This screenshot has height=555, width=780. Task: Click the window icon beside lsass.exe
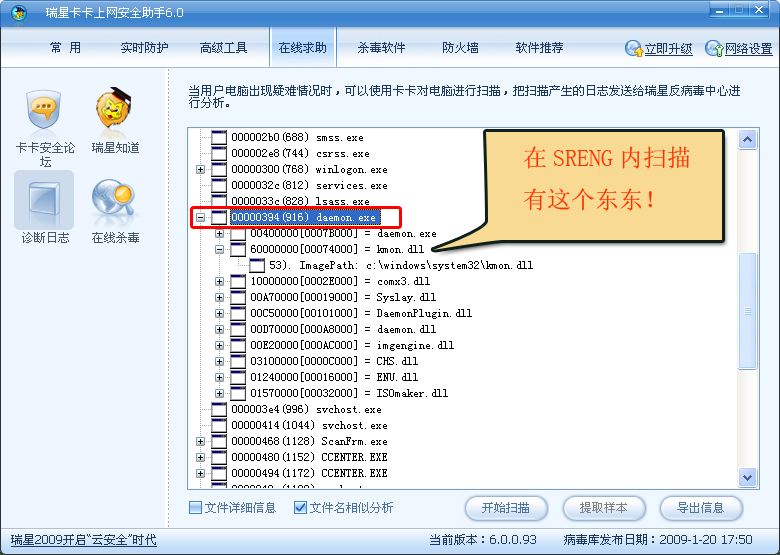pos(219,201)
